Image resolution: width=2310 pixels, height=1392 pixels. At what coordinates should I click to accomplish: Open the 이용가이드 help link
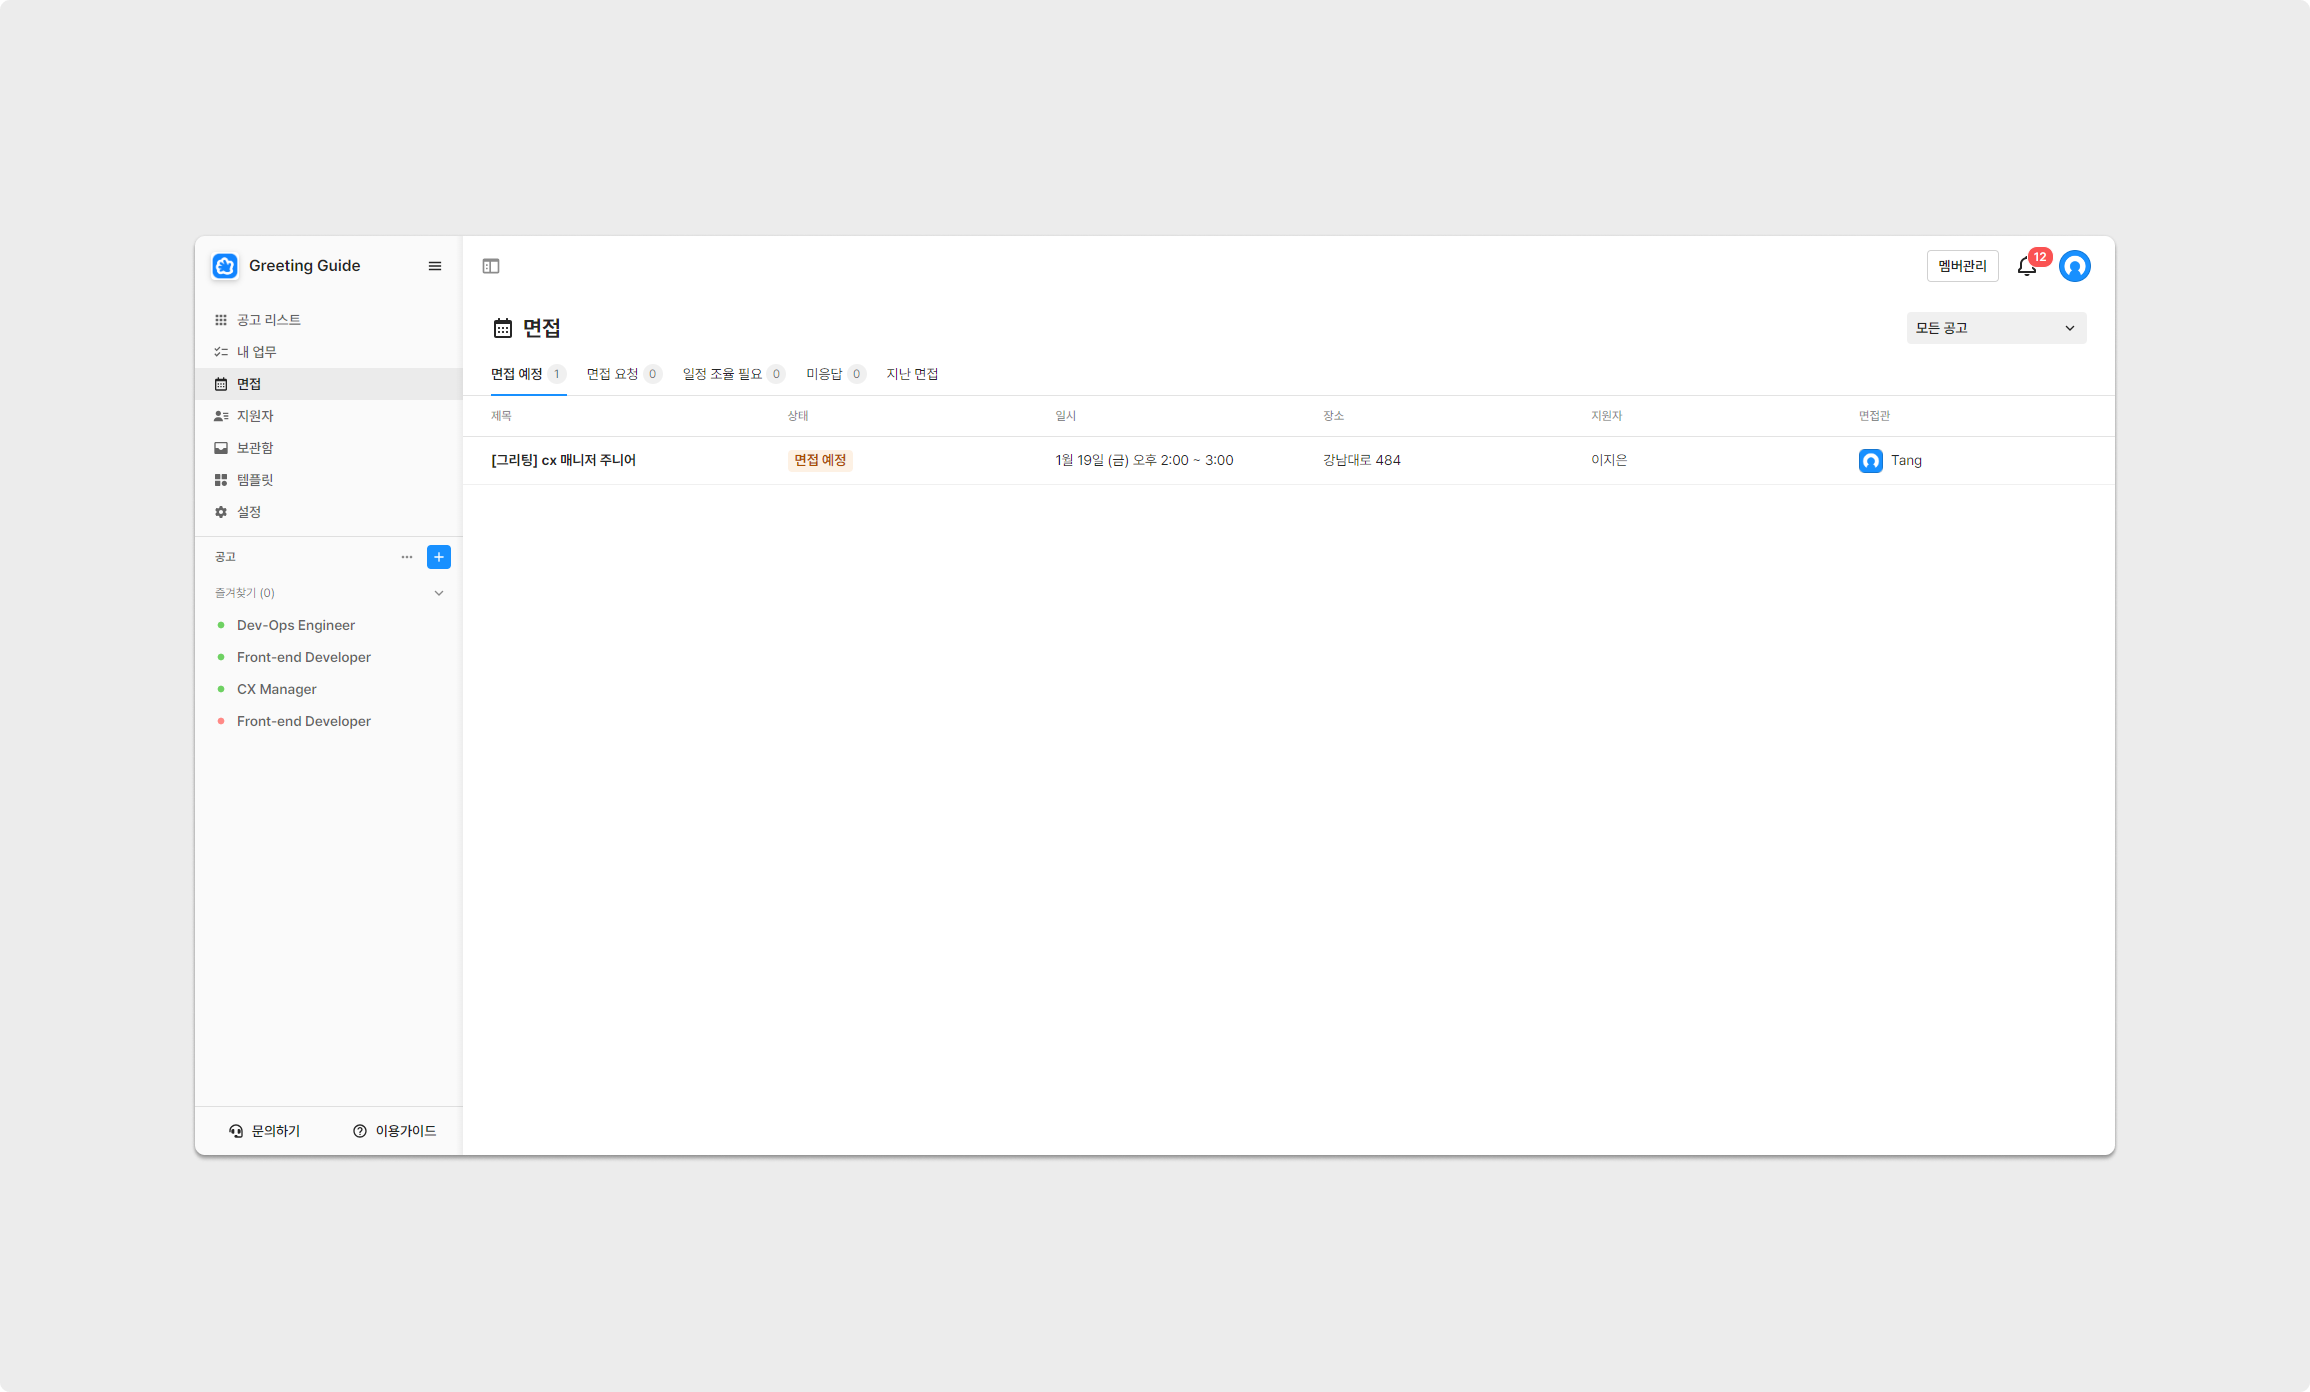click(395, 1131)
